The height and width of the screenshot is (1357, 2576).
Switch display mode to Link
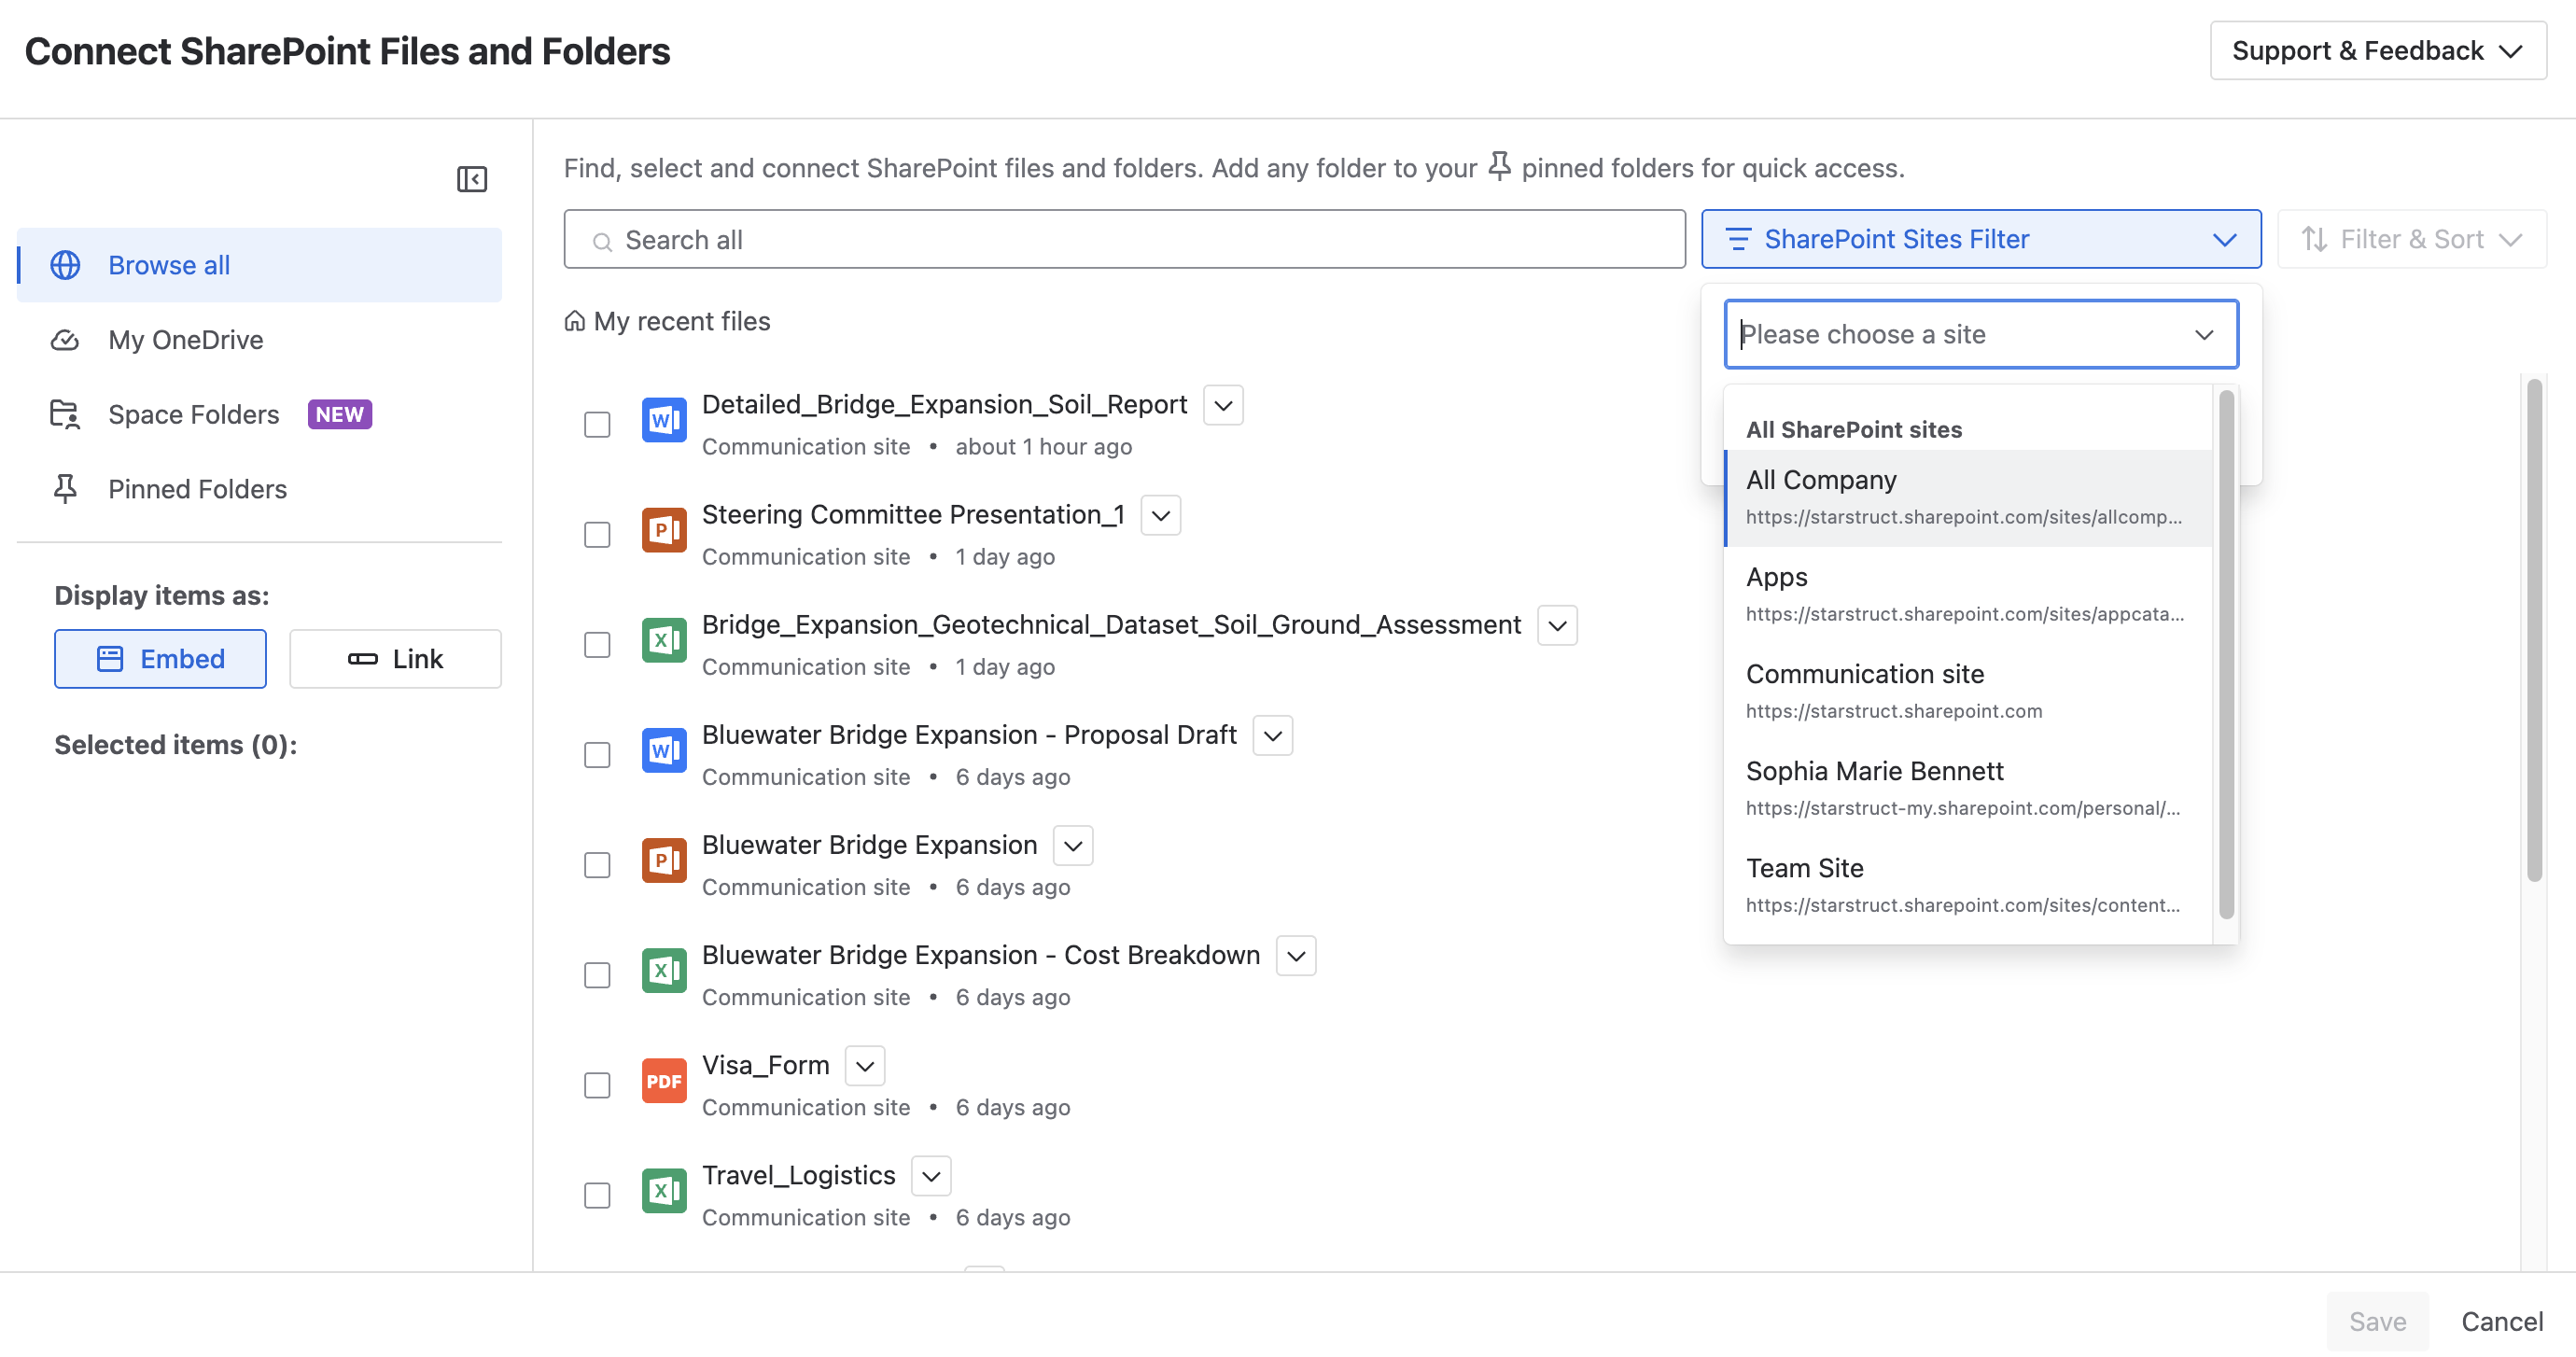395,659
